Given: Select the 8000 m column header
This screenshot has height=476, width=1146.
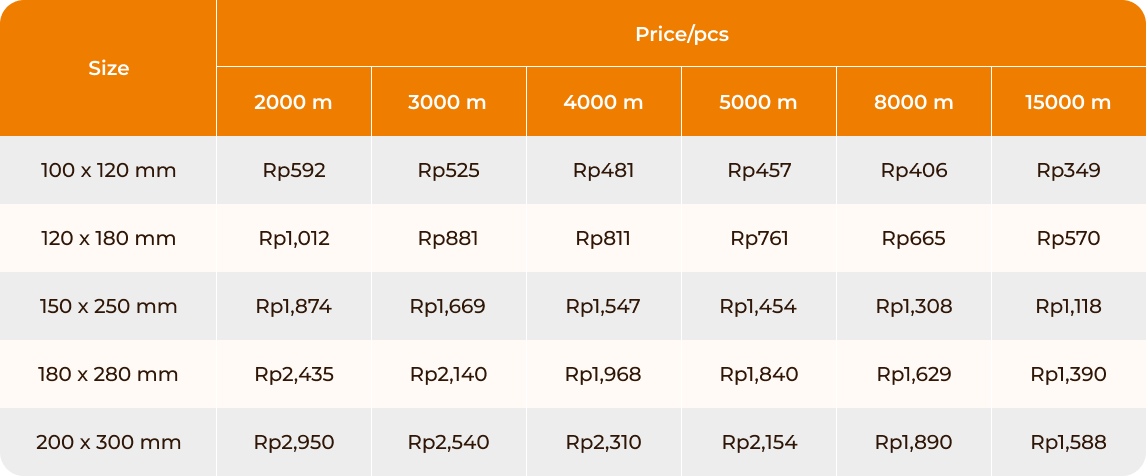Looking at the screenshot, I should click(914, 102).
